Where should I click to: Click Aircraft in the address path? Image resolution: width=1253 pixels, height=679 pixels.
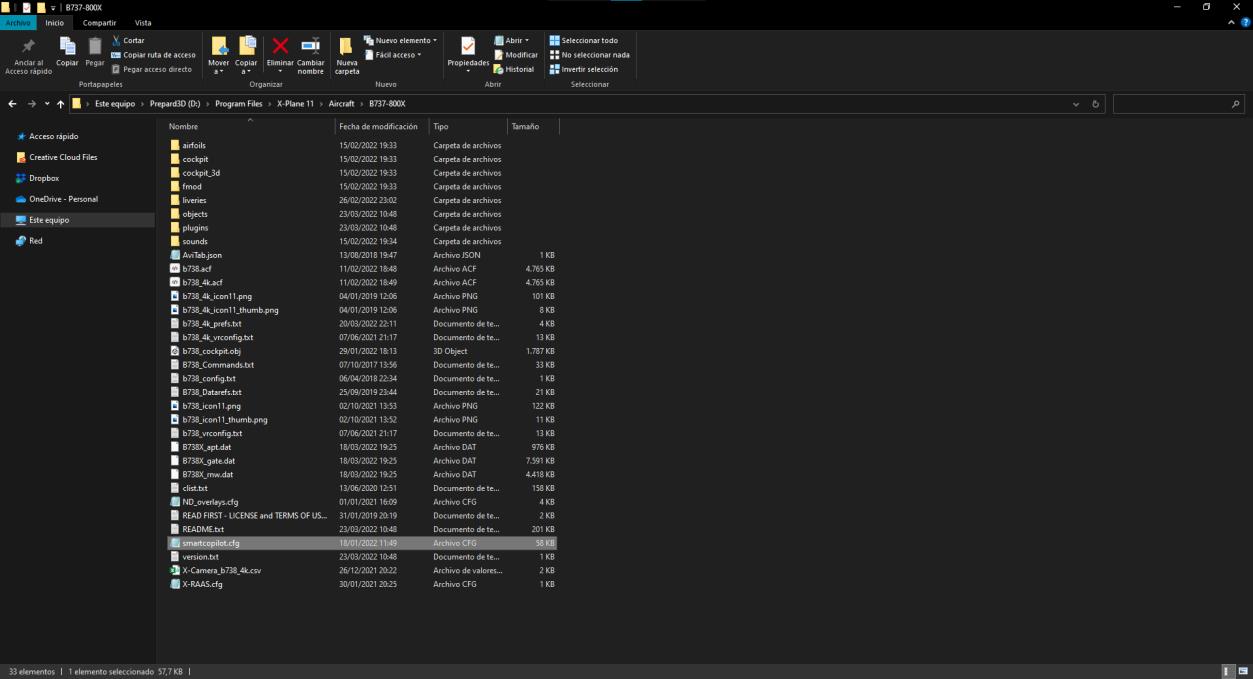(x=342, y=104)
